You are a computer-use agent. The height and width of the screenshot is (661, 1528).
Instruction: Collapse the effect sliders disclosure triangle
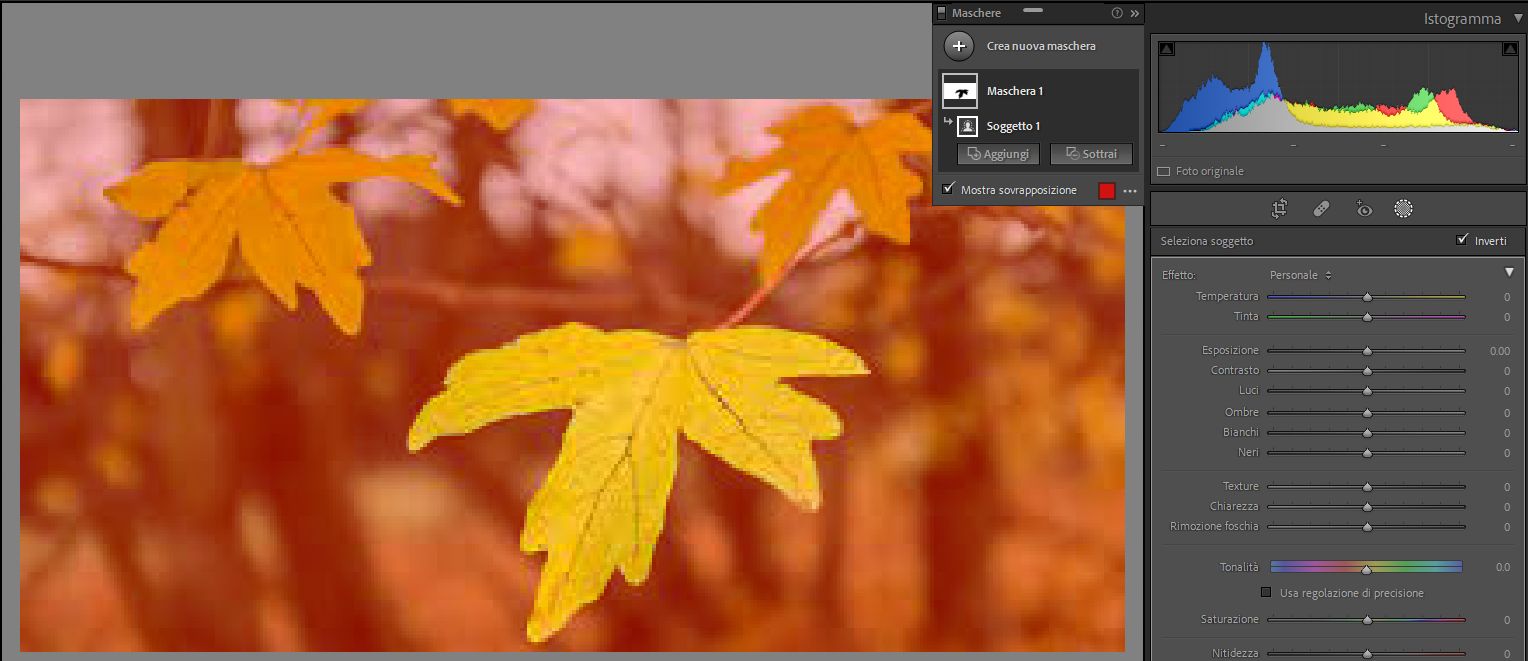point(1510,273)
